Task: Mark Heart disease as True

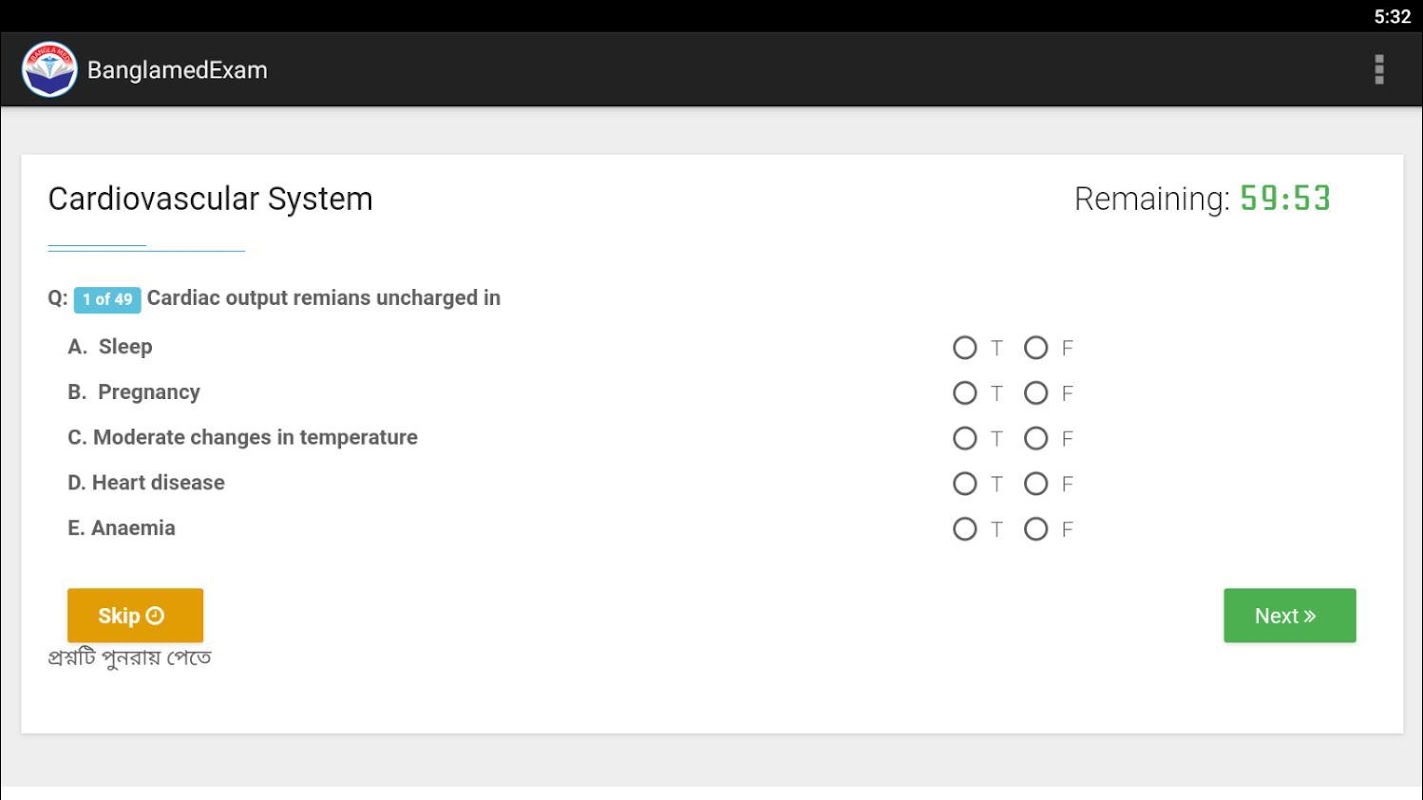Action: [965, 484]
